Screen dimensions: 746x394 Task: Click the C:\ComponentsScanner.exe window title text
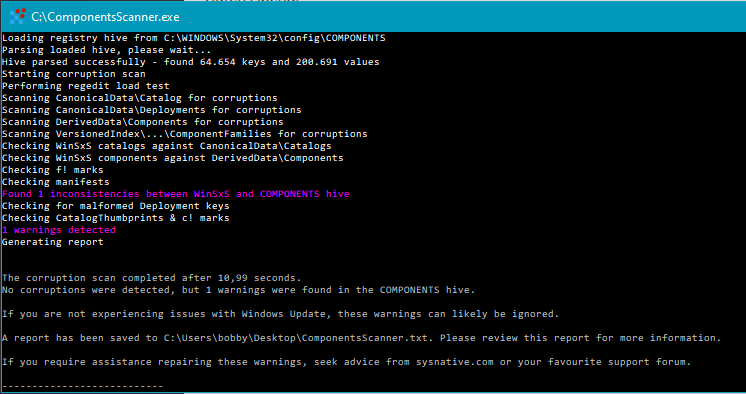(105, 17)
